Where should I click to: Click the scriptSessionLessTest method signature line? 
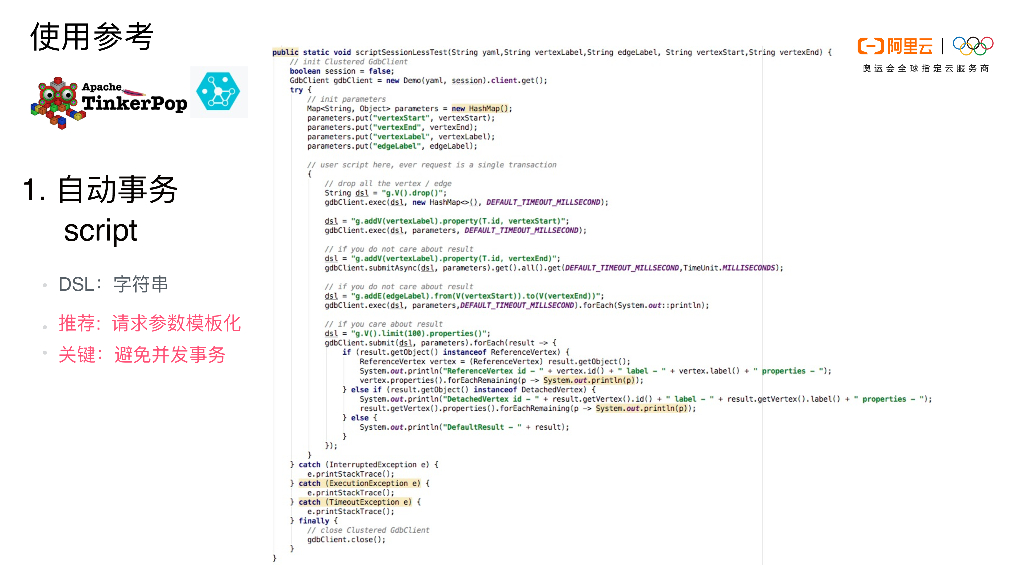coord(552,52)
